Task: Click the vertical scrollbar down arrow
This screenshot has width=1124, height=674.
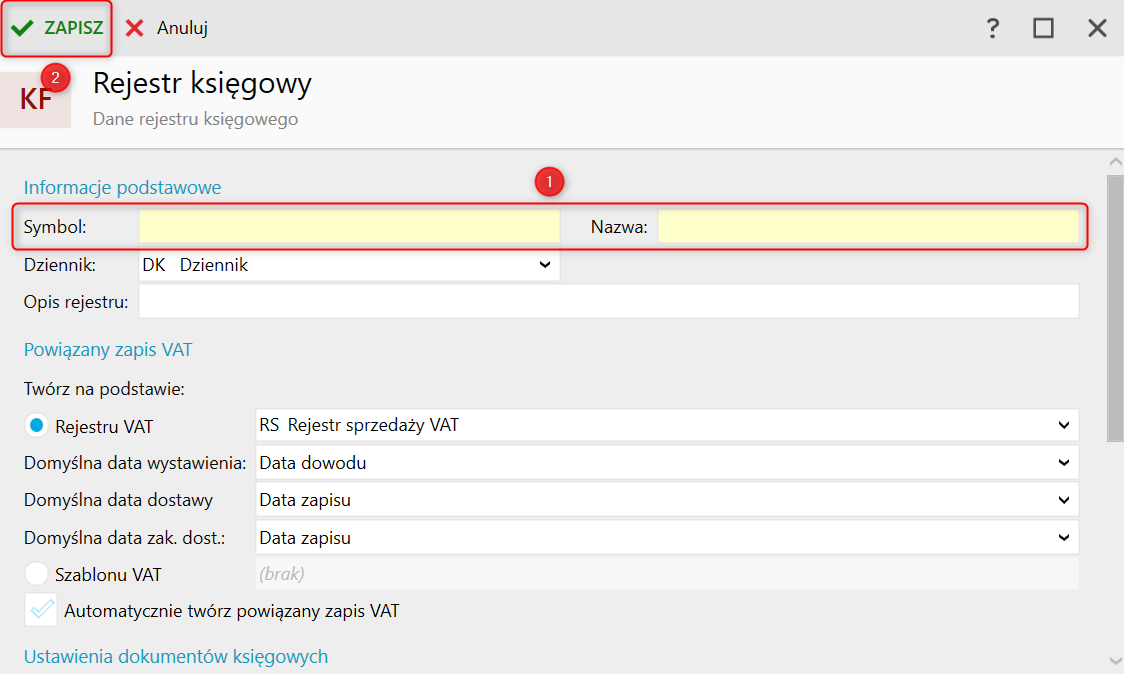Action: point(1115,660)
